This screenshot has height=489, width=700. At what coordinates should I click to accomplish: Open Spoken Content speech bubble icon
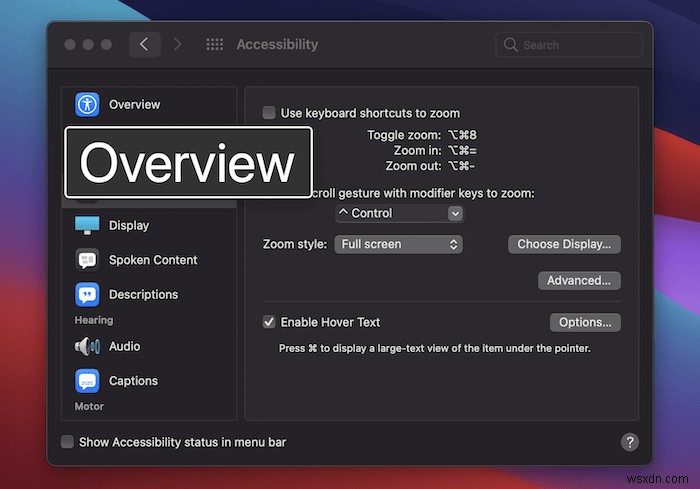[x=87, y=260]
